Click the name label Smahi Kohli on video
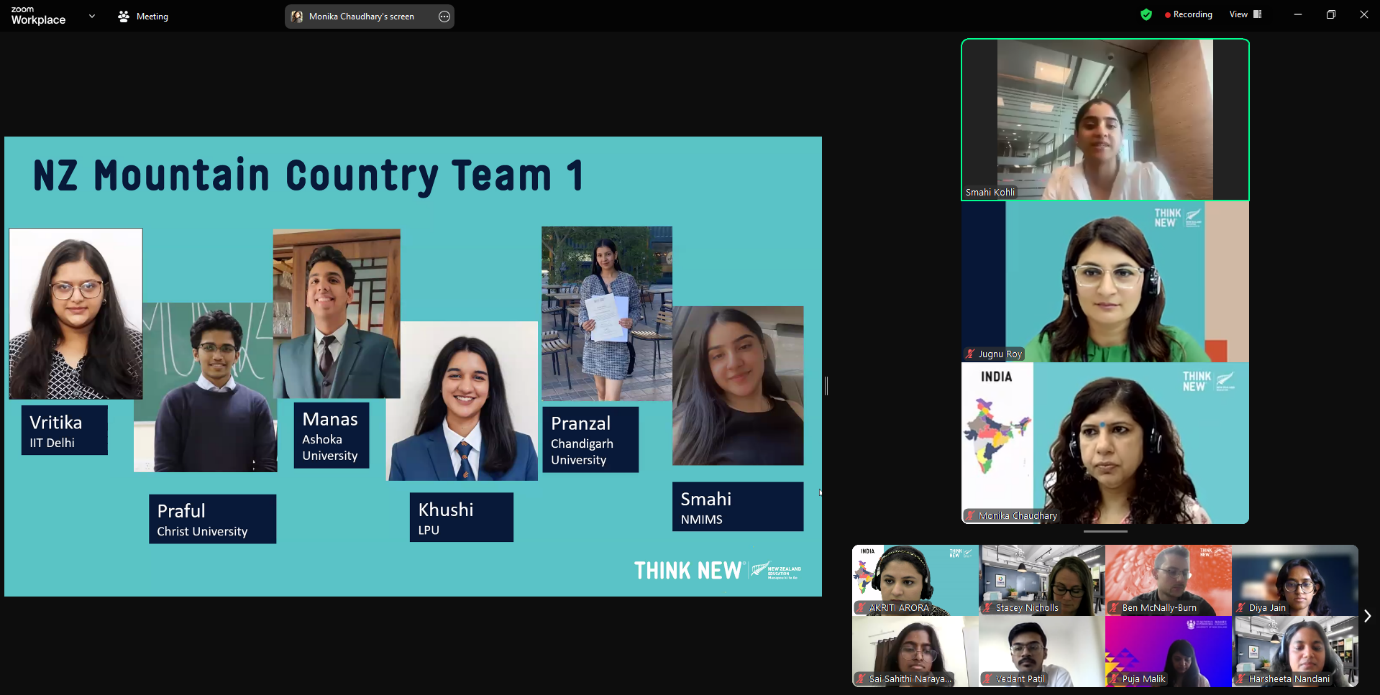The height and width of the screenshot is (695, 1380). click(x=990, y=192)
